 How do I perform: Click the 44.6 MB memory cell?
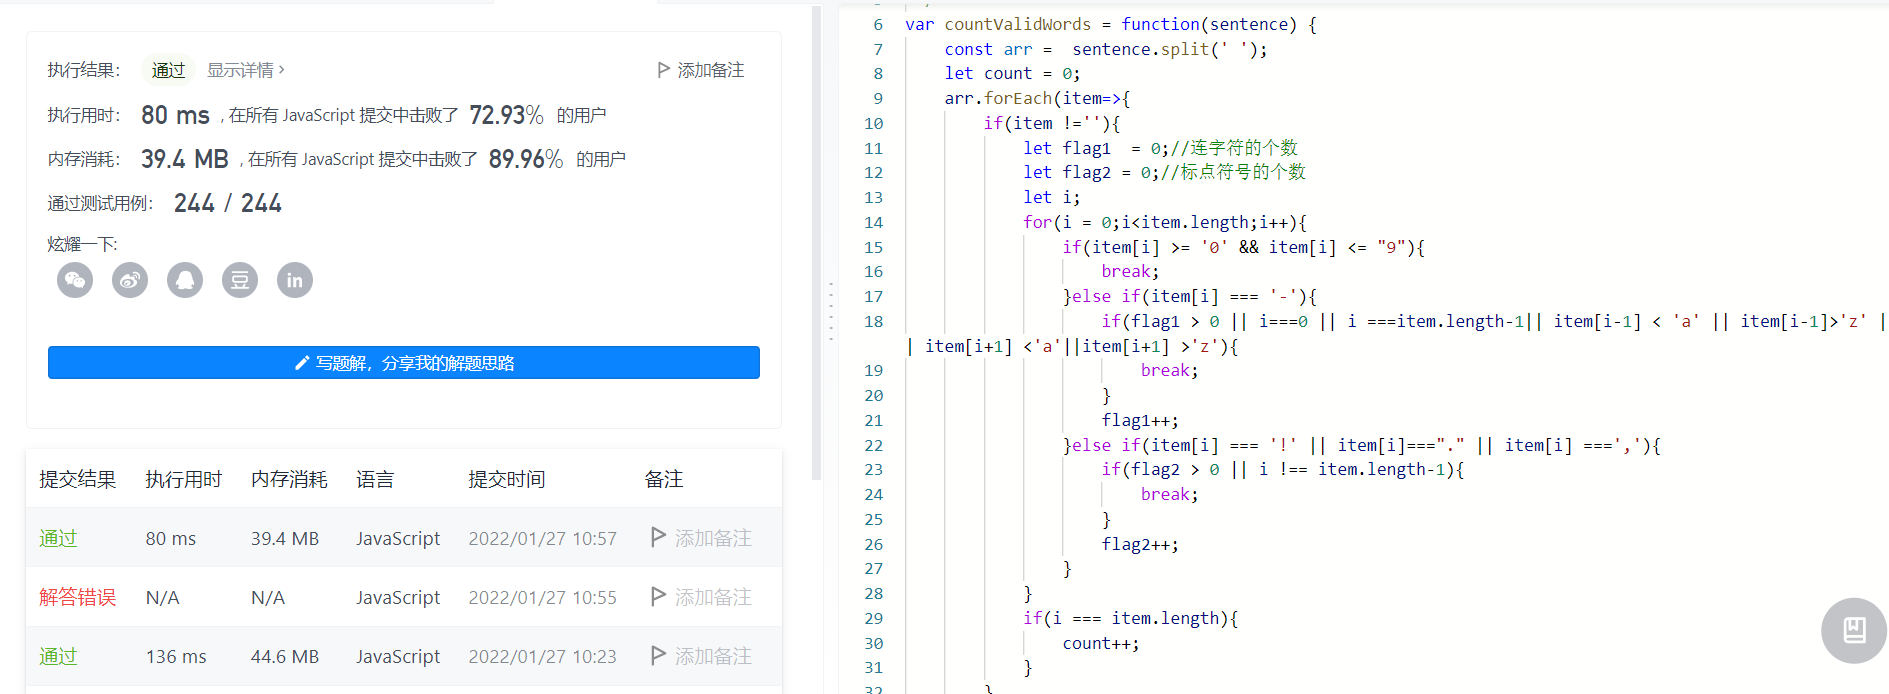285,656
